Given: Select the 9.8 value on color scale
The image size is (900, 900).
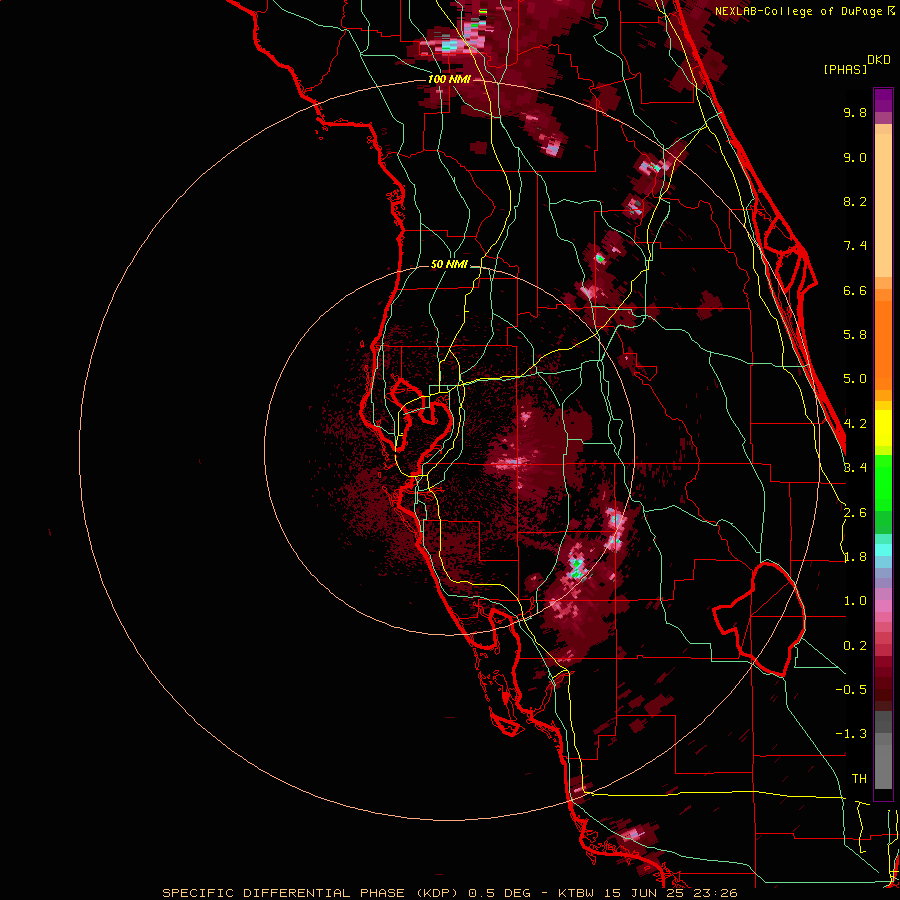Looking at the screenshot, I should (x=855, y=112).
